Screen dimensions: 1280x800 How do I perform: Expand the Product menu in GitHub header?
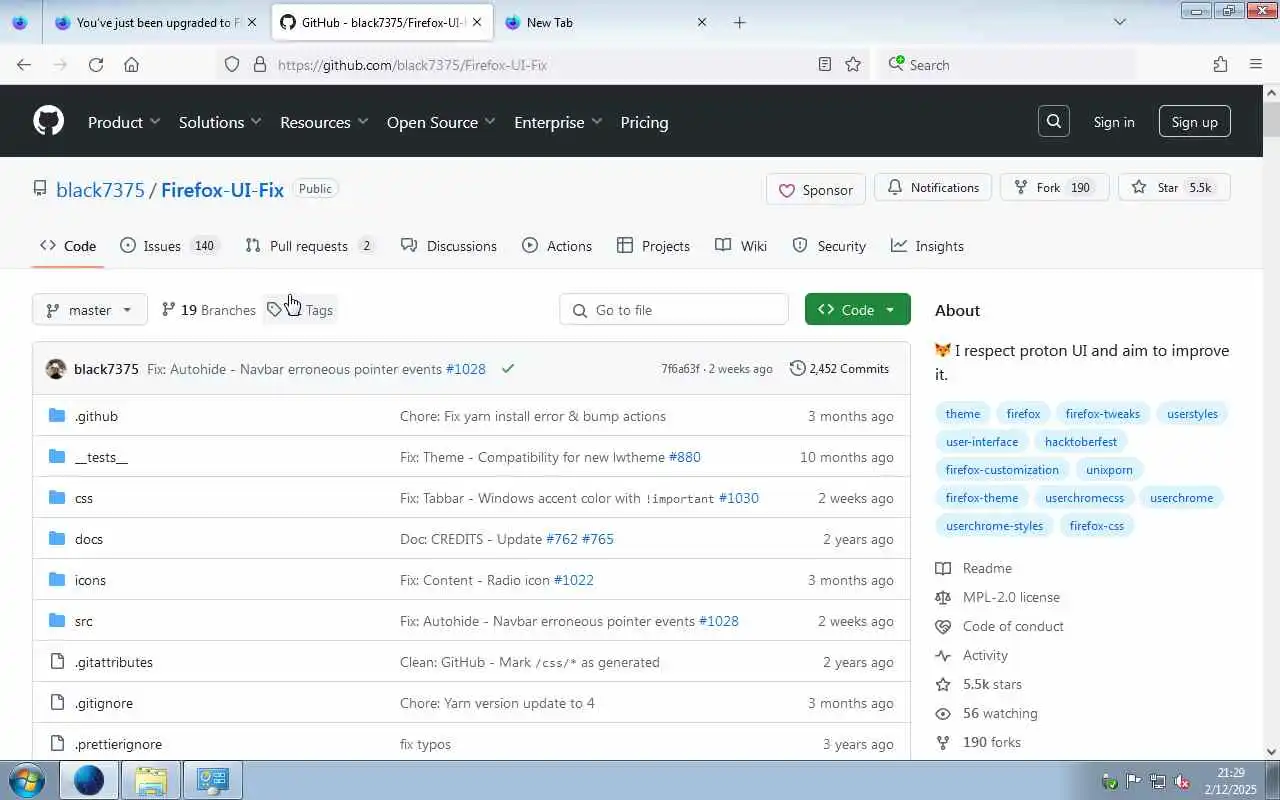tap(124, 122)
